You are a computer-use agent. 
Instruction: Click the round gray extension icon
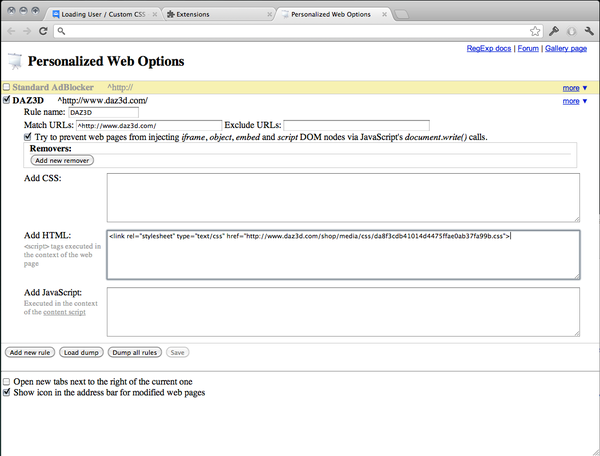pos(571,31)
